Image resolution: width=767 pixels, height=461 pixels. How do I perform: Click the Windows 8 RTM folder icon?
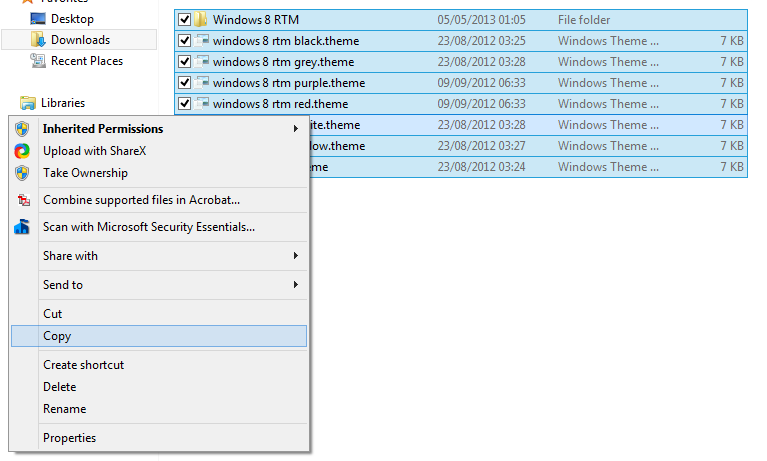pyautogui.click(x=201, y=20)
